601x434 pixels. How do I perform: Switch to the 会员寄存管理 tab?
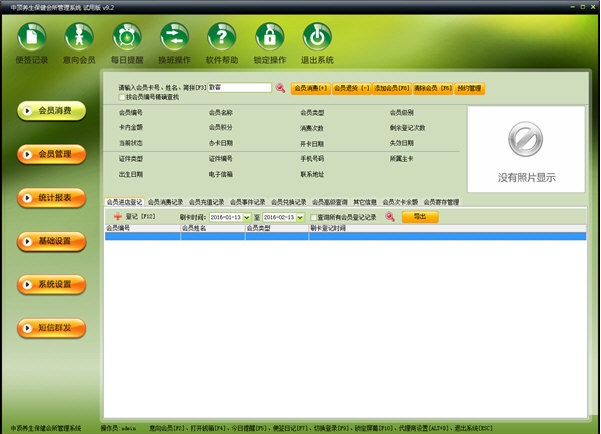pos(441,202)
